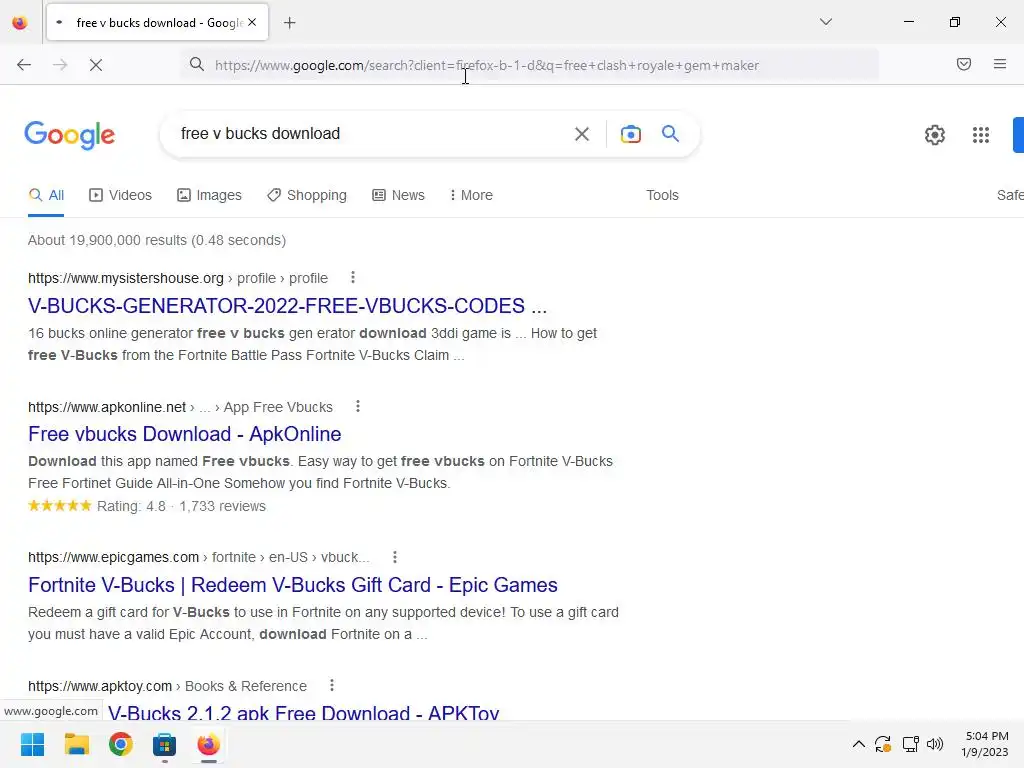Go back to the previous page

(24, 65)
